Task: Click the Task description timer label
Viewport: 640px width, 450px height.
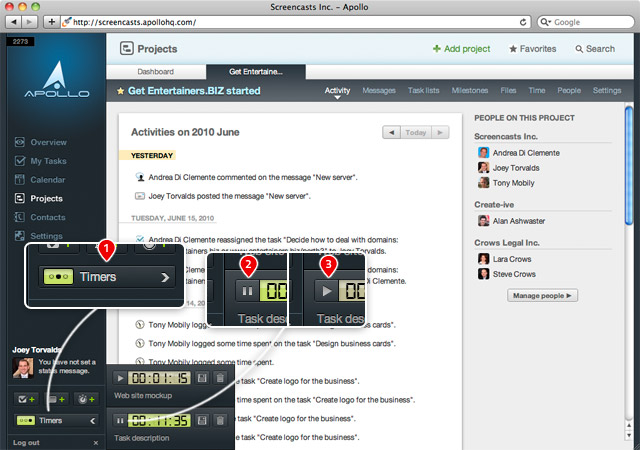Action: pos(142,438)
